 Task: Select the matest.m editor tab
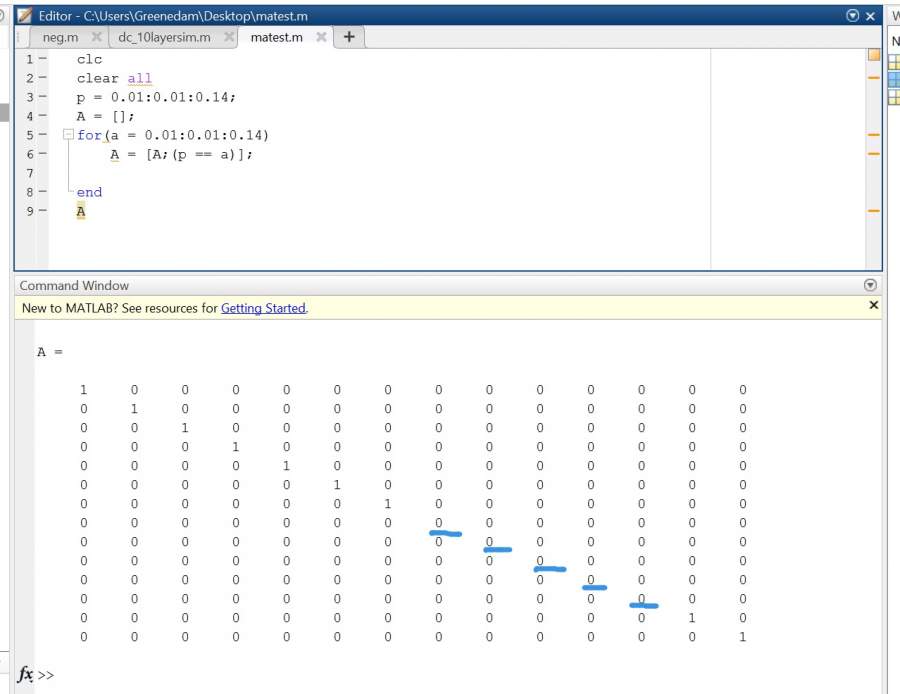(276, 37)
